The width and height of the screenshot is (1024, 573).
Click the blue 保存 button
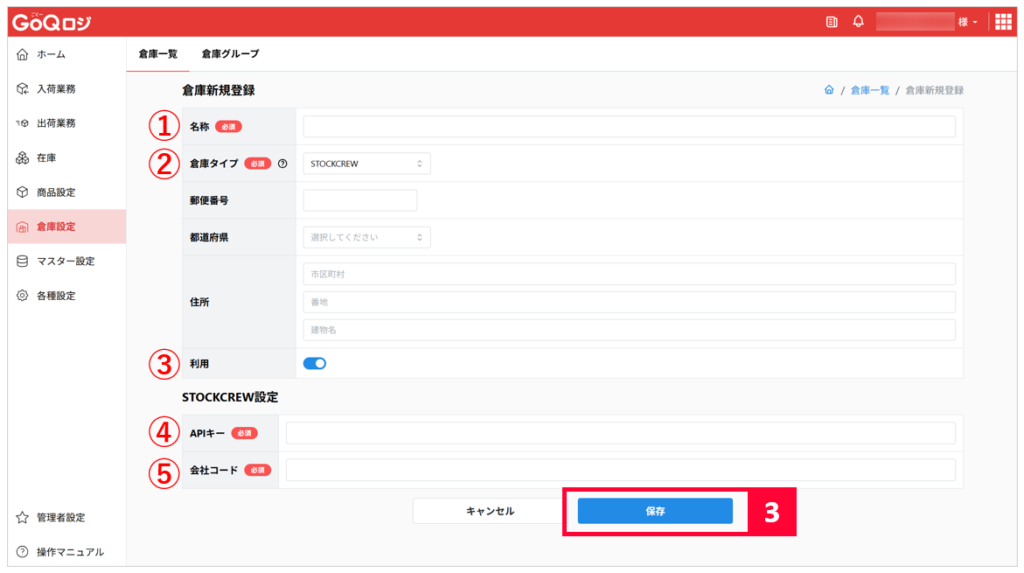(x=655, y=511)
